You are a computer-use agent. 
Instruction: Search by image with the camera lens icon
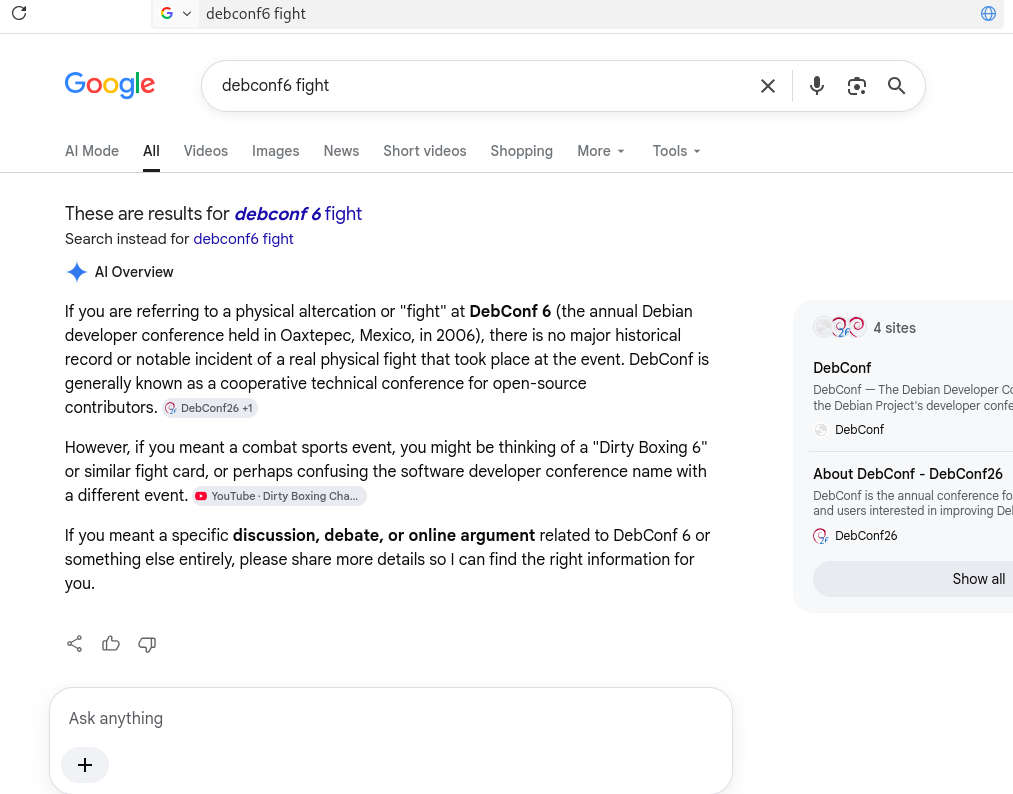(x=857, y=86)
